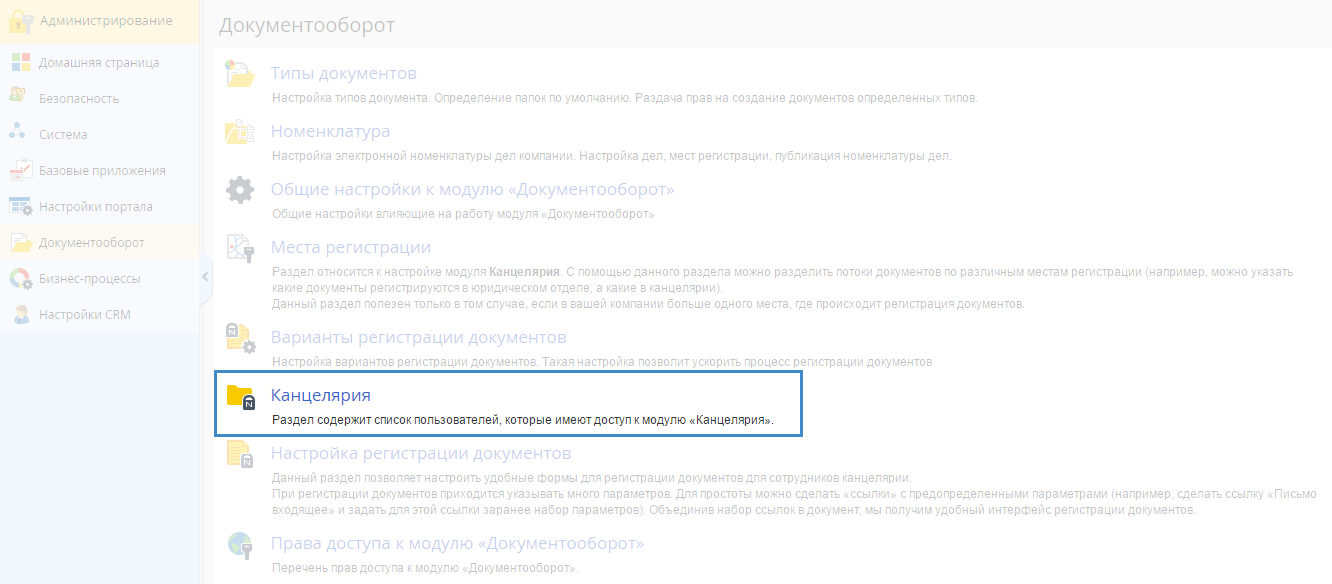
Task: Click text "Настройка вариантов регистрации документов"
Action: pos(404,361)
